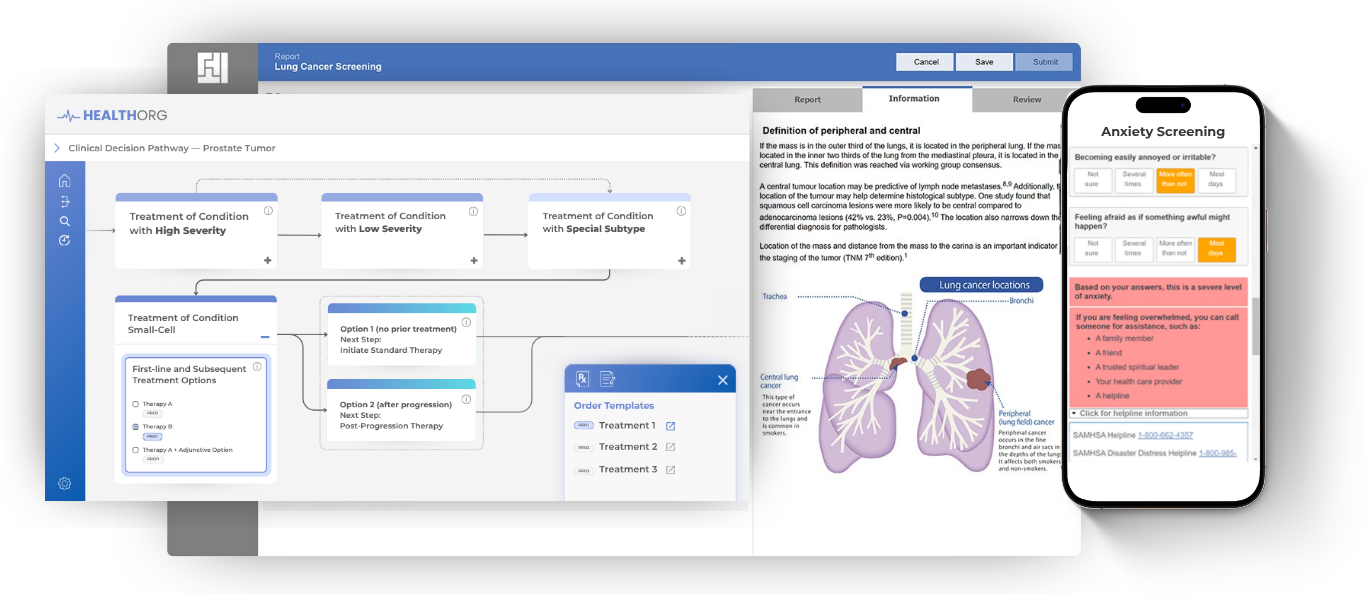Select the Treatment 3 order template

(626, 470)
